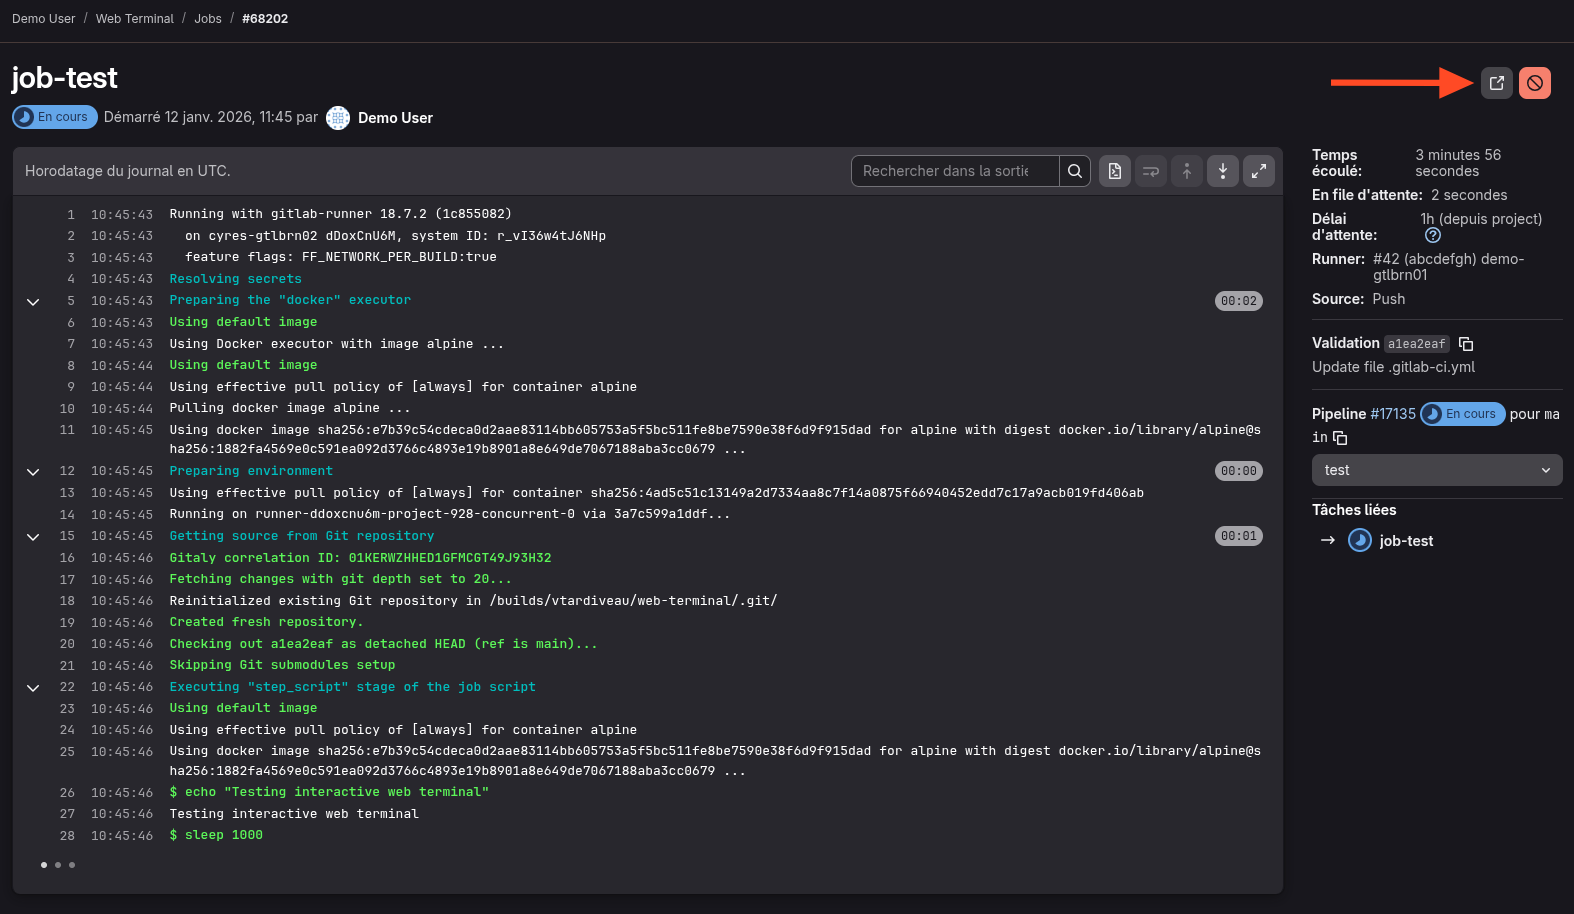Image resolution: width=1574 pixels, height=914 pixels.
Task: Open help for Délai d'attente
Action: (x=1432, y=235)
